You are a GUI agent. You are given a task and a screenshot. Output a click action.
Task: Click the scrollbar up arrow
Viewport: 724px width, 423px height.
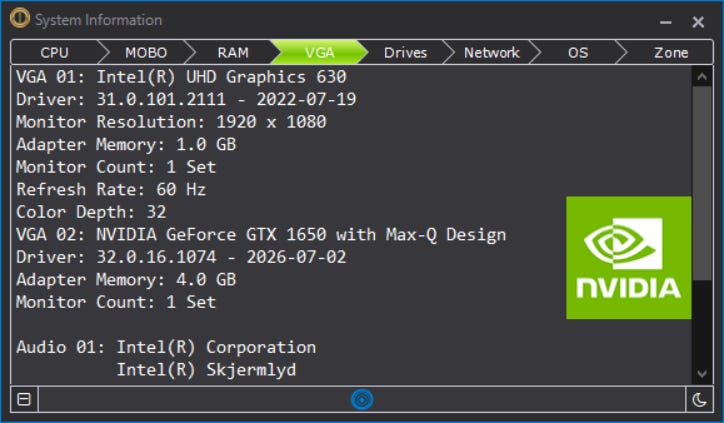click(x=702, y=77)
